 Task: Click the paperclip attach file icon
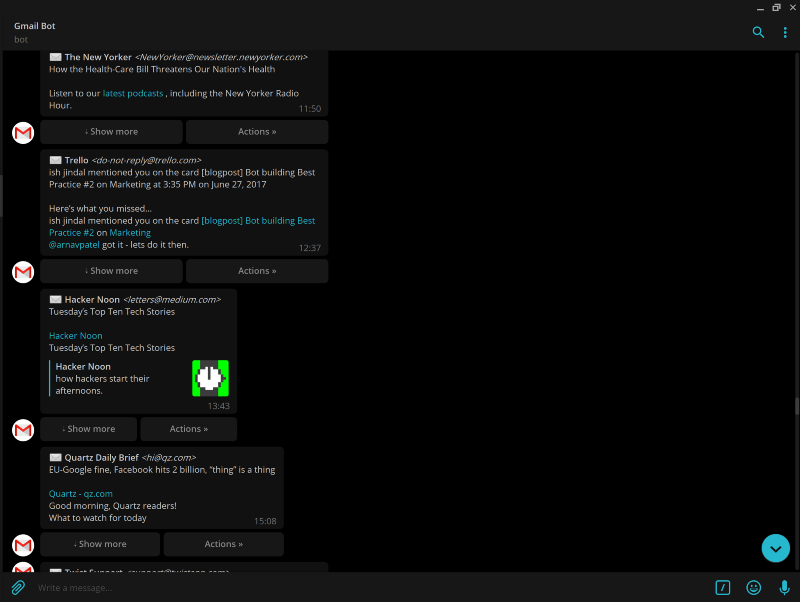18,588
